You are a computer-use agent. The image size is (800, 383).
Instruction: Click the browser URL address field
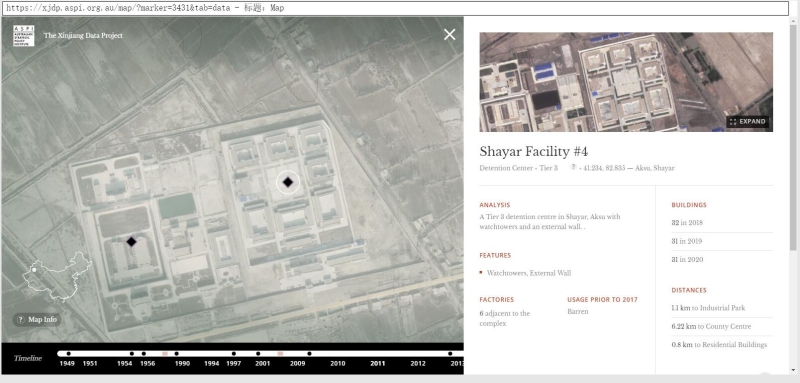tap(395, 8)
